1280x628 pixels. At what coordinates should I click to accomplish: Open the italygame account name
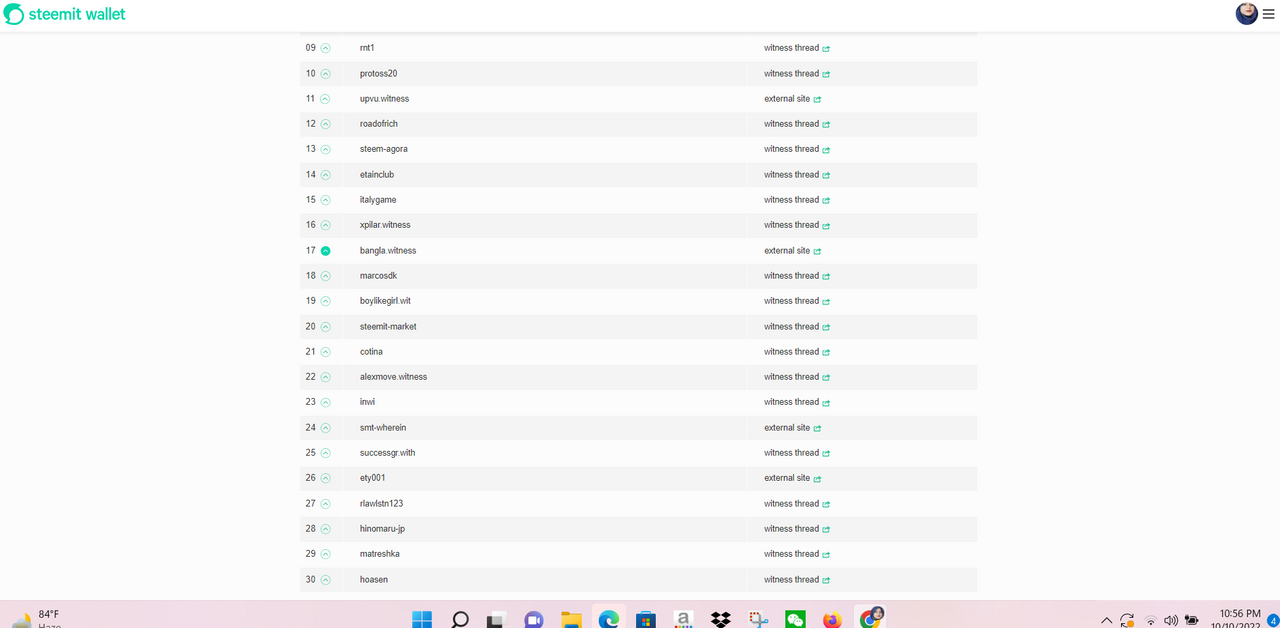[378, 200]
